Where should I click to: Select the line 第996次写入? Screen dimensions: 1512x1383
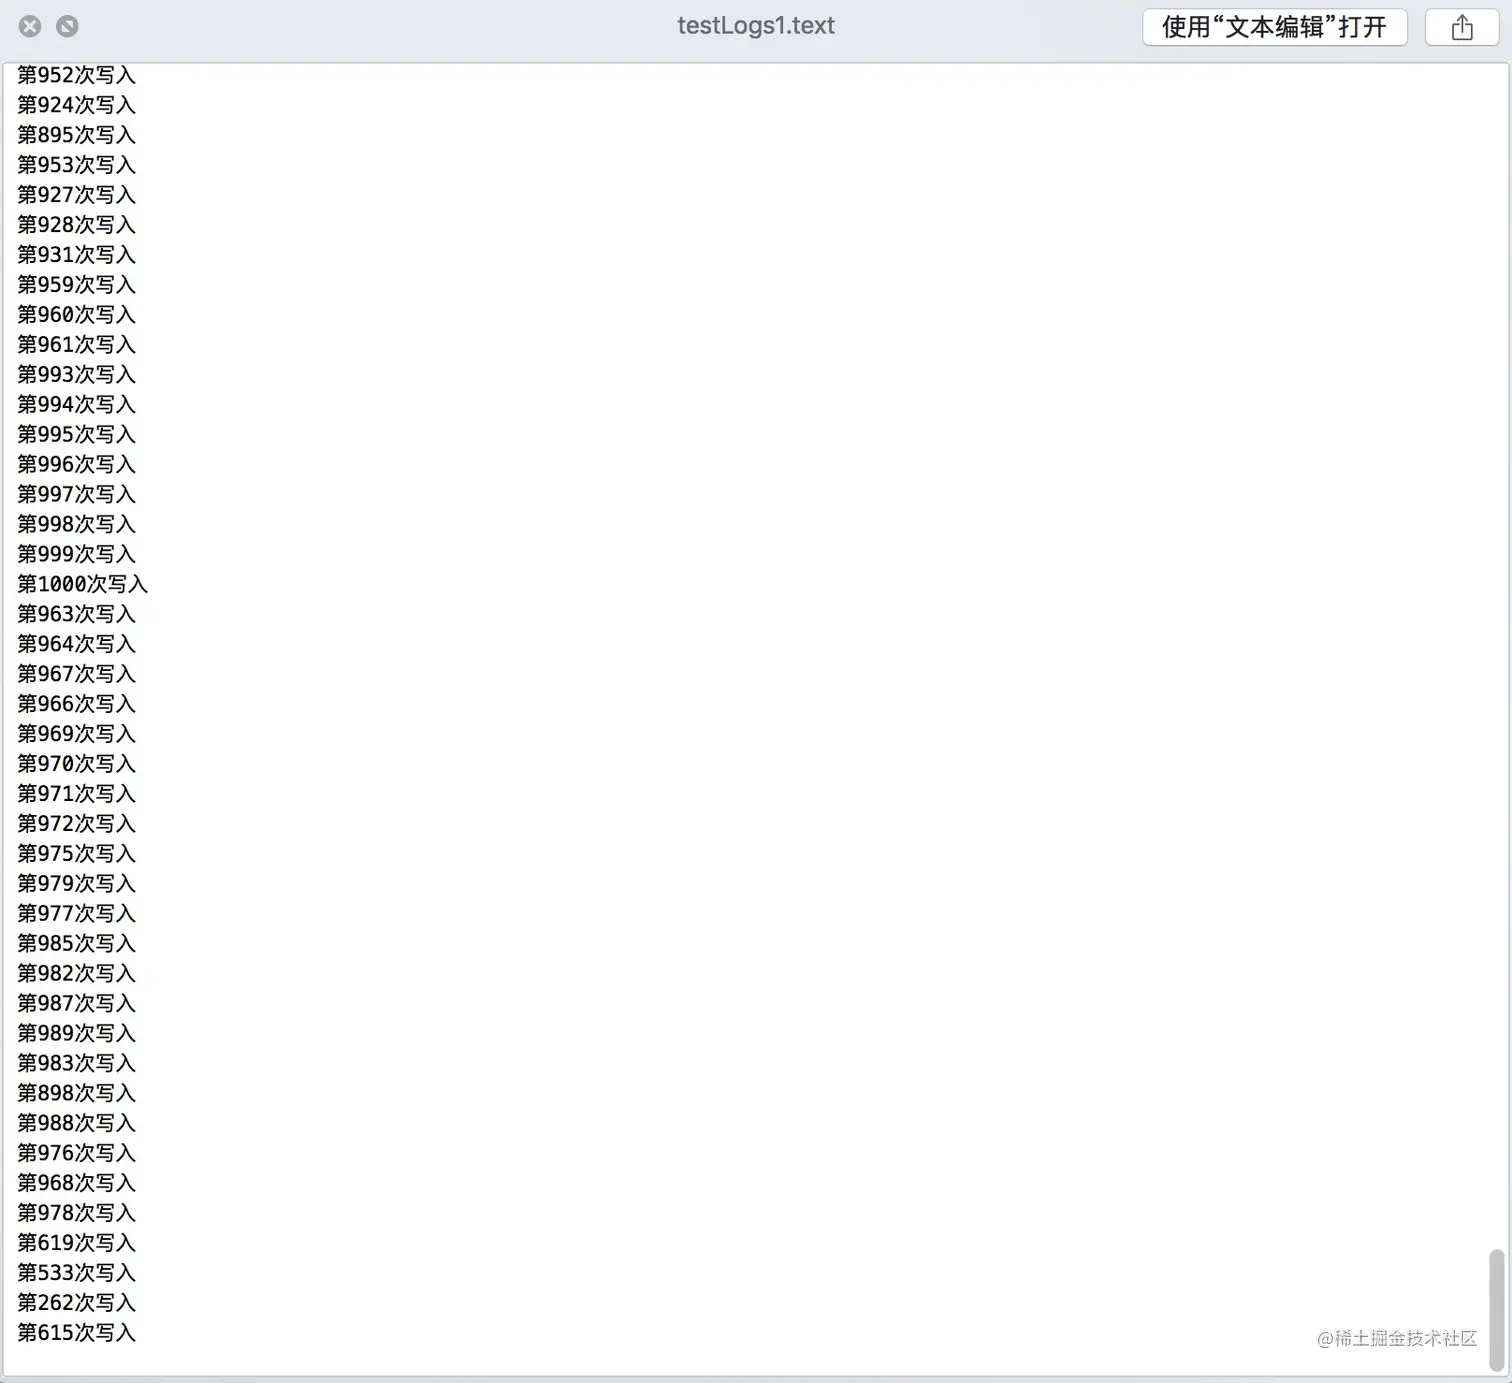coord(76,465)
